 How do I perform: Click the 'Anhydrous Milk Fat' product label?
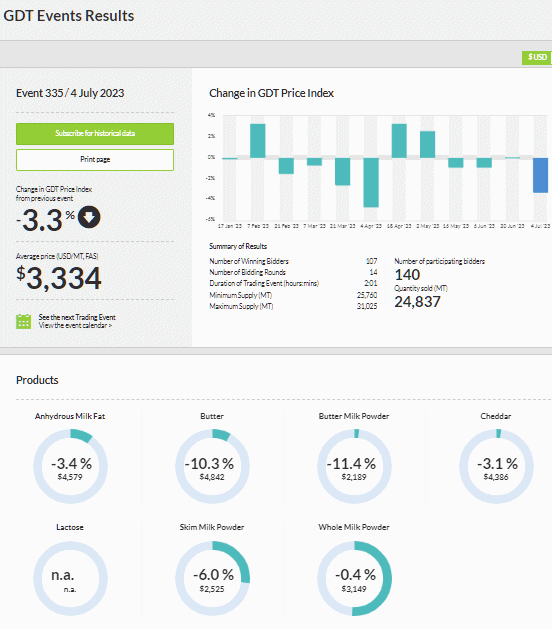[x=70, y=416]
